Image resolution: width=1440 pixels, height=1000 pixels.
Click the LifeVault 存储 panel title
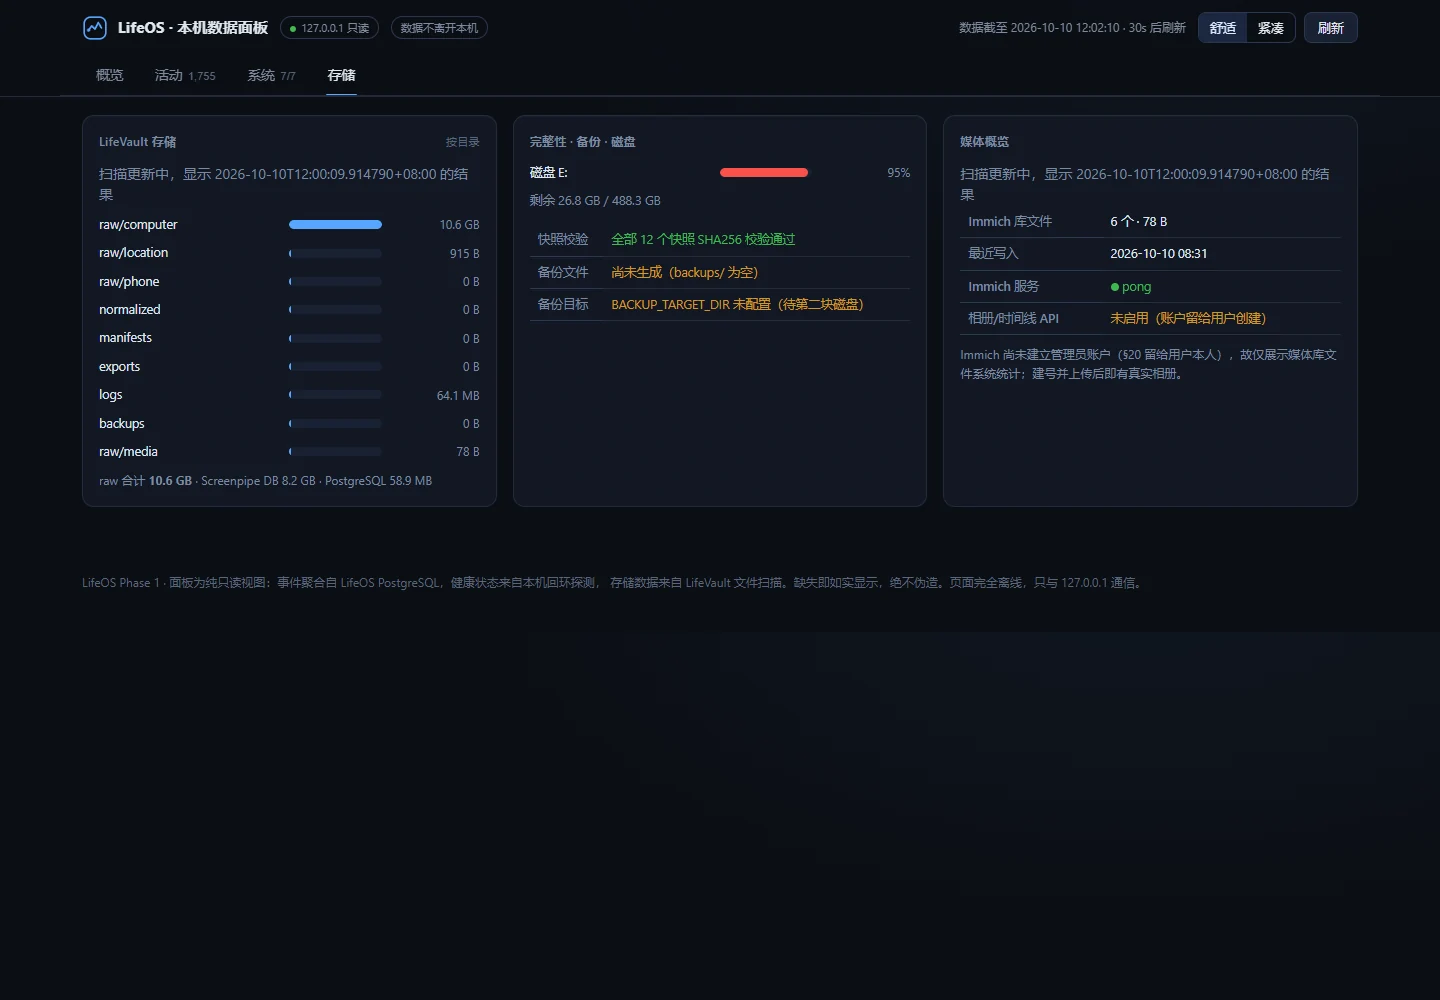[138, 142]
